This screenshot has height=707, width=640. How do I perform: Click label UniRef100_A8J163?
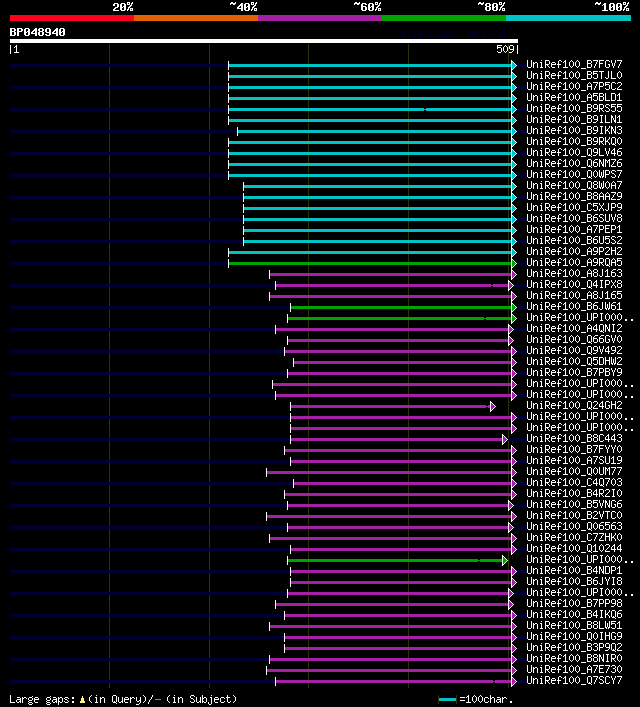click(x=574, y=273)
